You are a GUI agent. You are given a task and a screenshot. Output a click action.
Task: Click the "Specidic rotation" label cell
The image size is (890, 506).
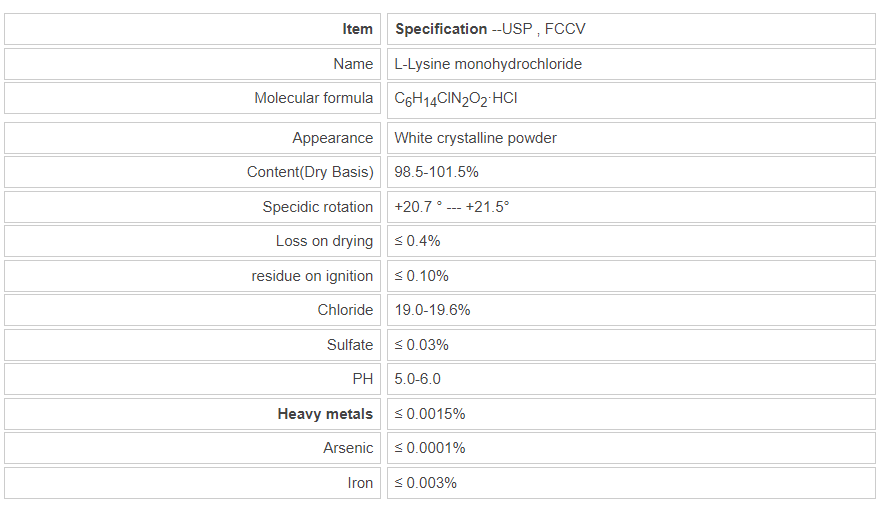(317, 207)
